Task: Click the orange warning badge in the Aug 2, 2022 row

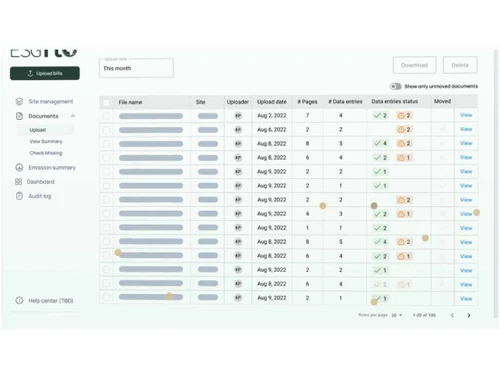Action: 404,115
